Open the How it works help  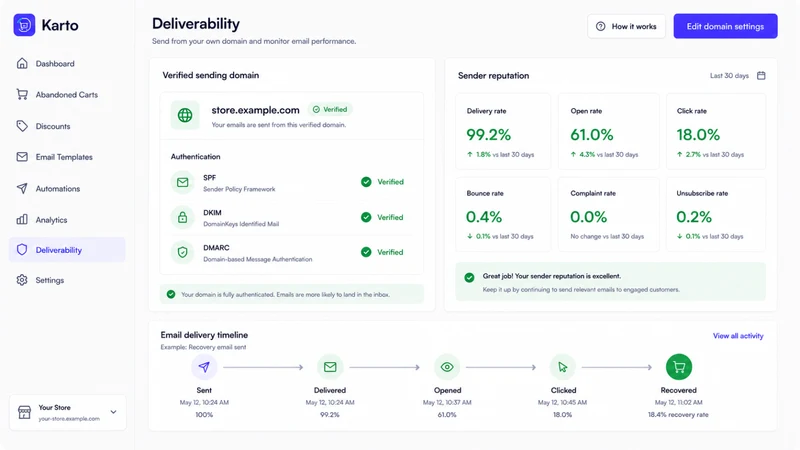[626, 26]
